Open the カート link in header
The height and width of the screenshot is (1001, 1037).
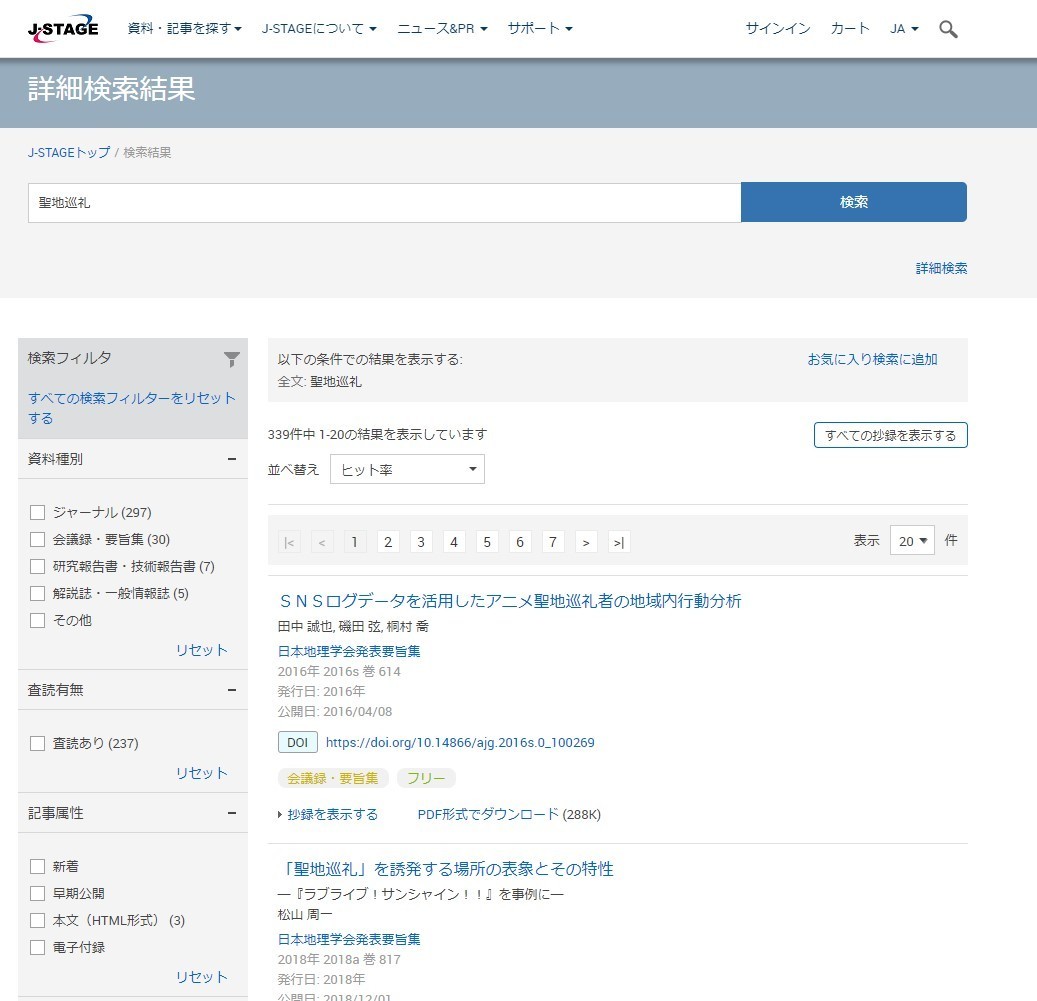coord(850,28)
